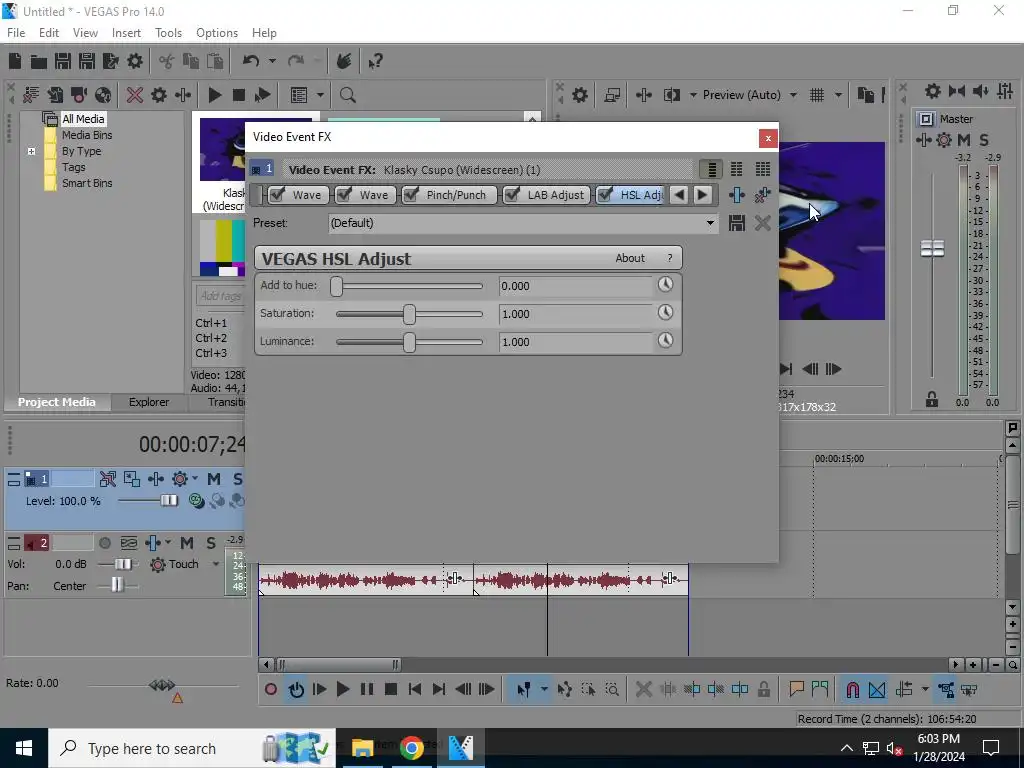
Task: Switch to the Project Media tab
Action: click(57, 402)
